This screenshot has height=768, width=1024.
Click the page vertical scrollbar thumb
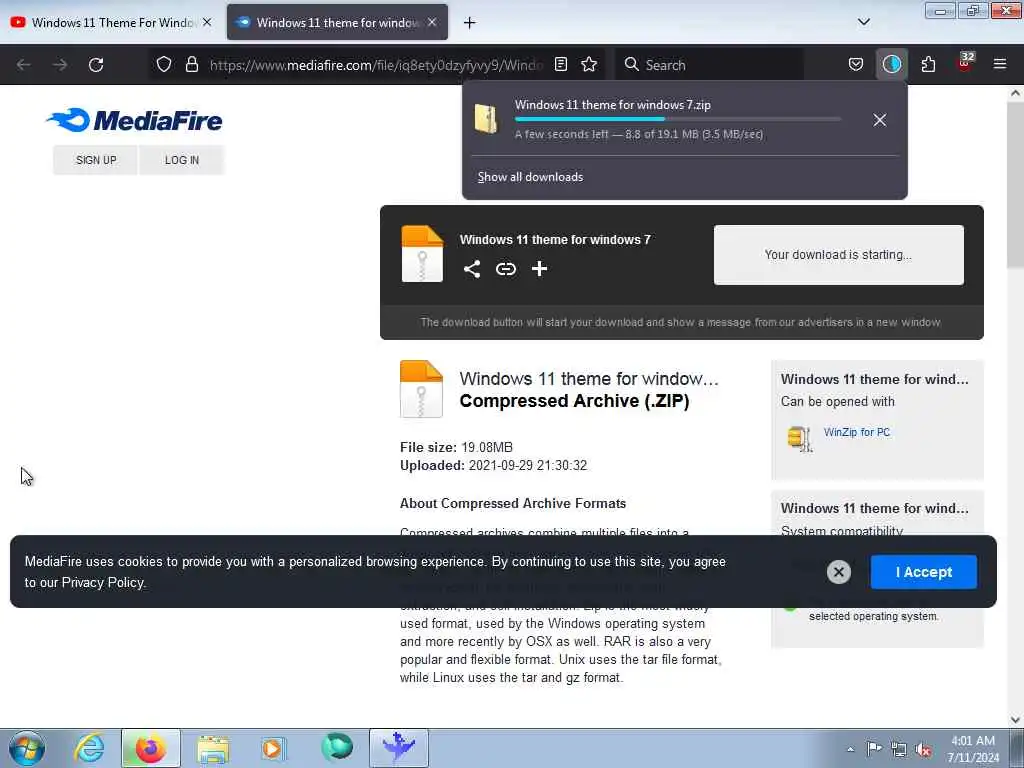coord(1015,185)
